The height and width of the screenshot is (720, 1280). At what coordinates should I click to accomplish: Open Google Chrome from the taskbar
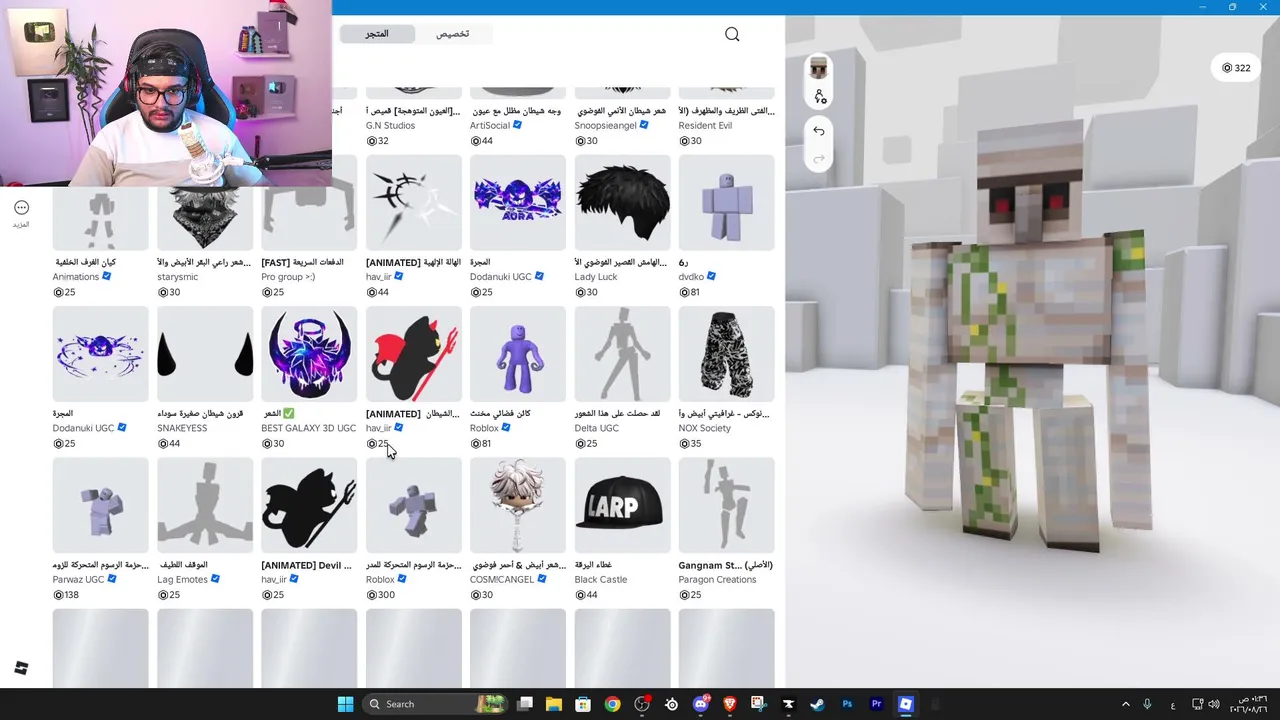click(x=612, y=704)
